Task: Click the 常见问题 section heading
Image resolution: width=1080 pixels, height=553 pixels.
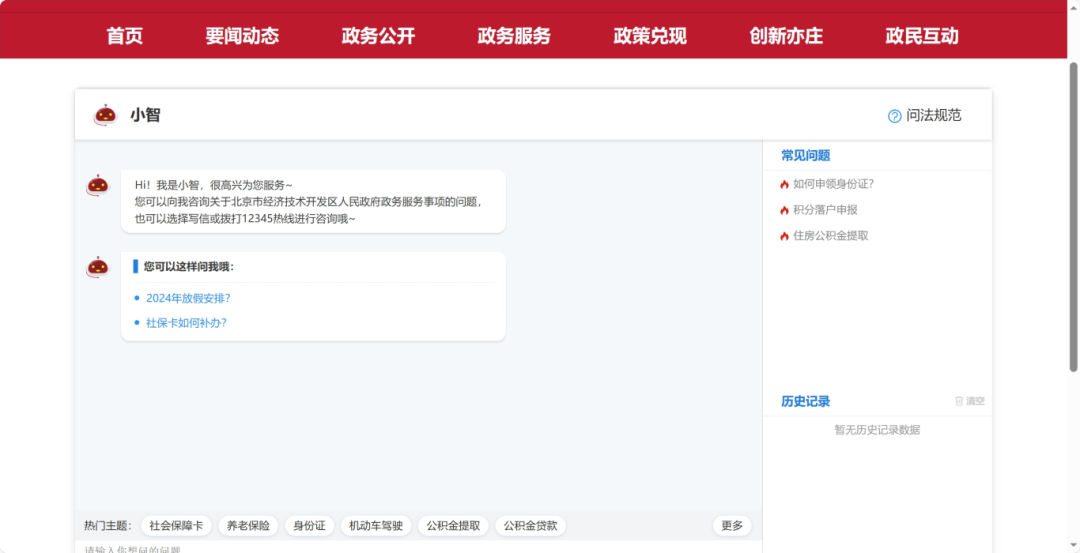Action: [x=805, y=156]
